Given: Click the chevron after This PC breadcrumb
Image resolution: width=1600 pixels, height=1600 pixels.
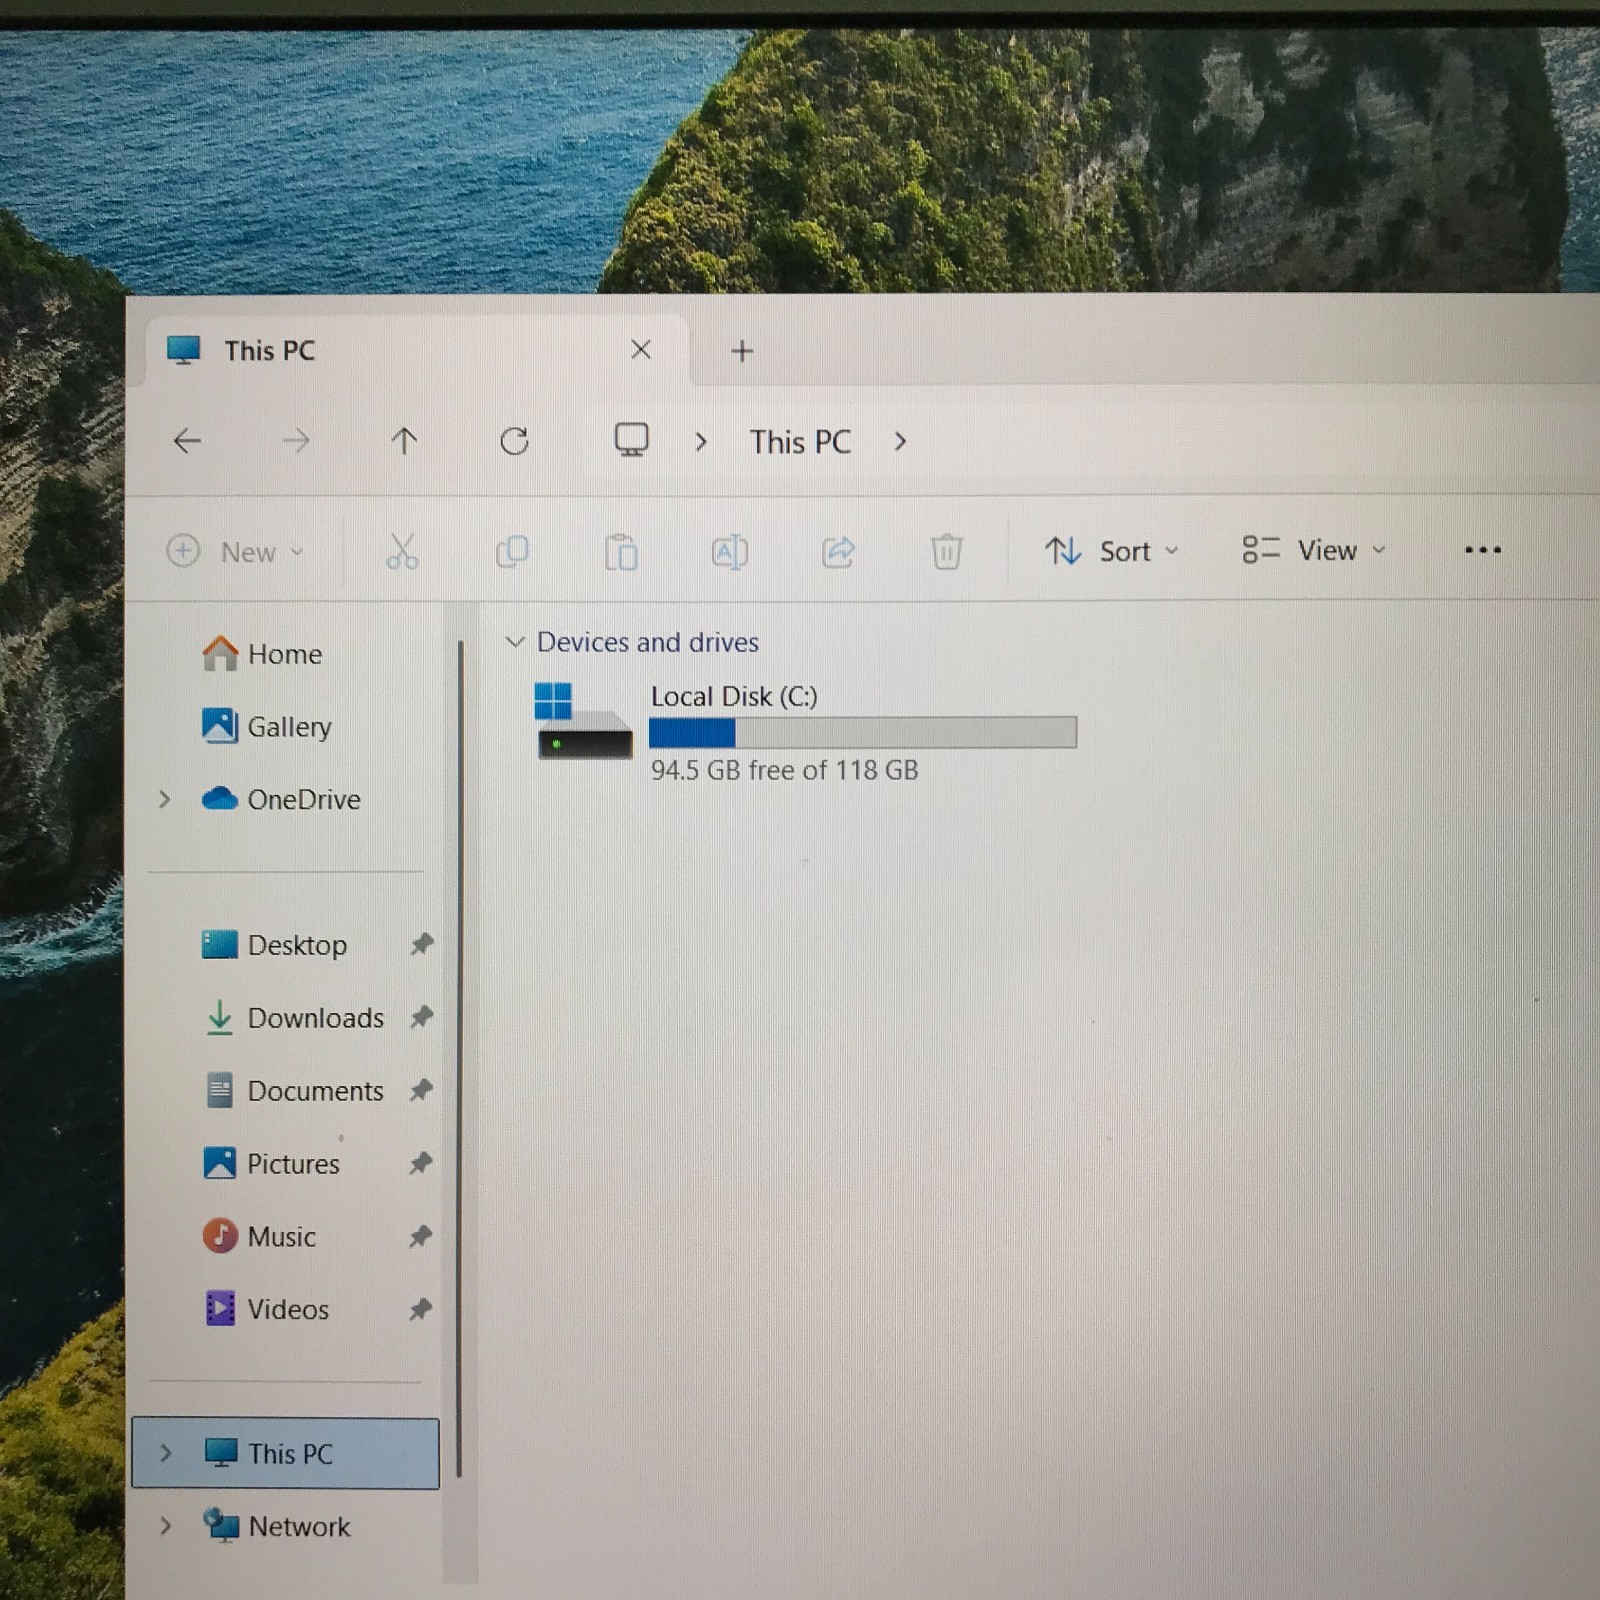Looking at the screenshot, I should [900, 441].
